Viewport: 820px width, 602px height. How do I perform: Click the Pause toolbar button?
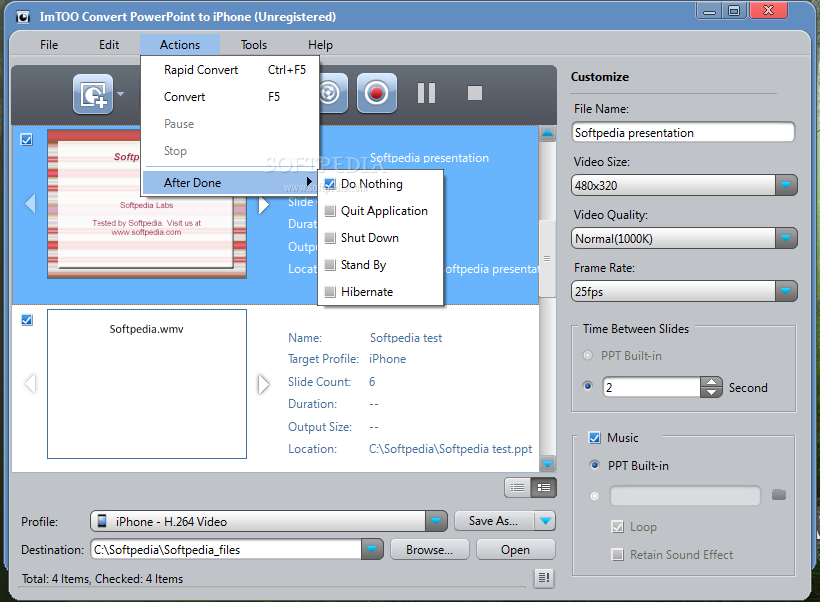[x=426, y=94]
